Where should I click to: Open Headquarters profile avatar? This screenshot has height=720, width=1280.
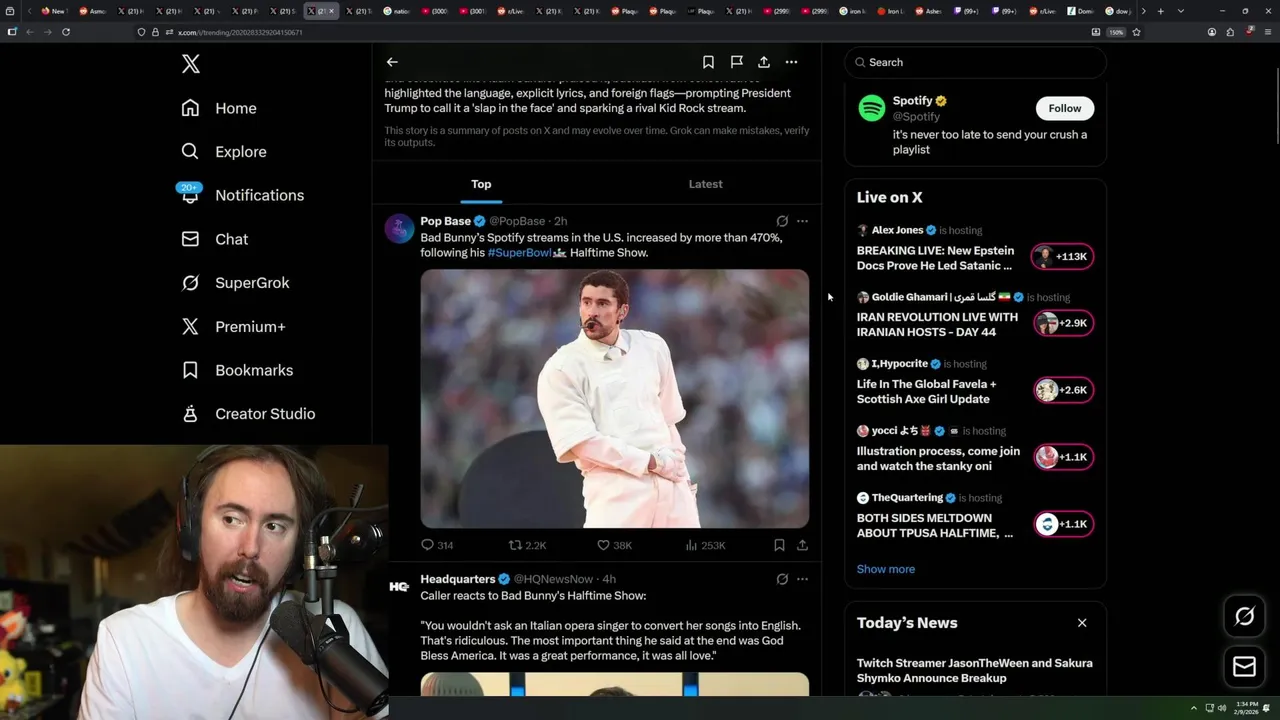click(x=399, y=587)
